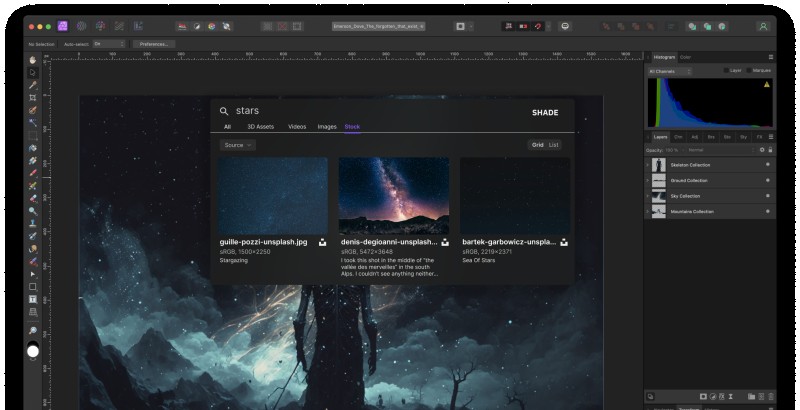The height and width of the screenshot is (410, 800).
Task: Select the Rectangular Marquee tool
Action: click(33, 136)
